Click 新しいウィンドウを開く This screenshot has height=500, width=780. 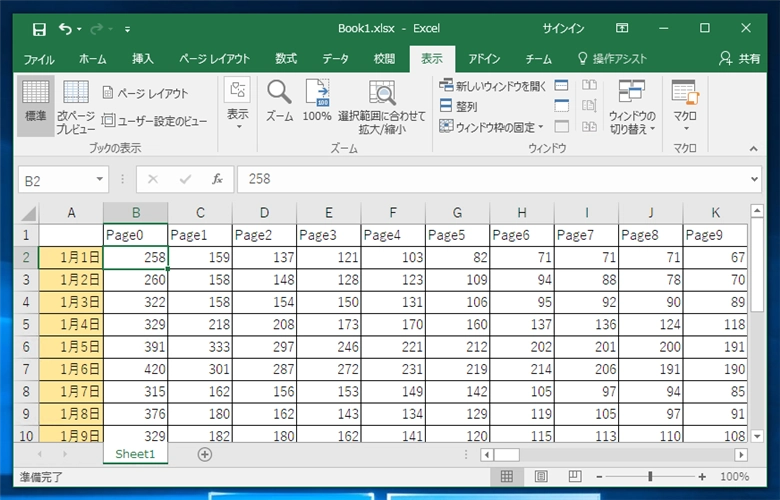492,86
